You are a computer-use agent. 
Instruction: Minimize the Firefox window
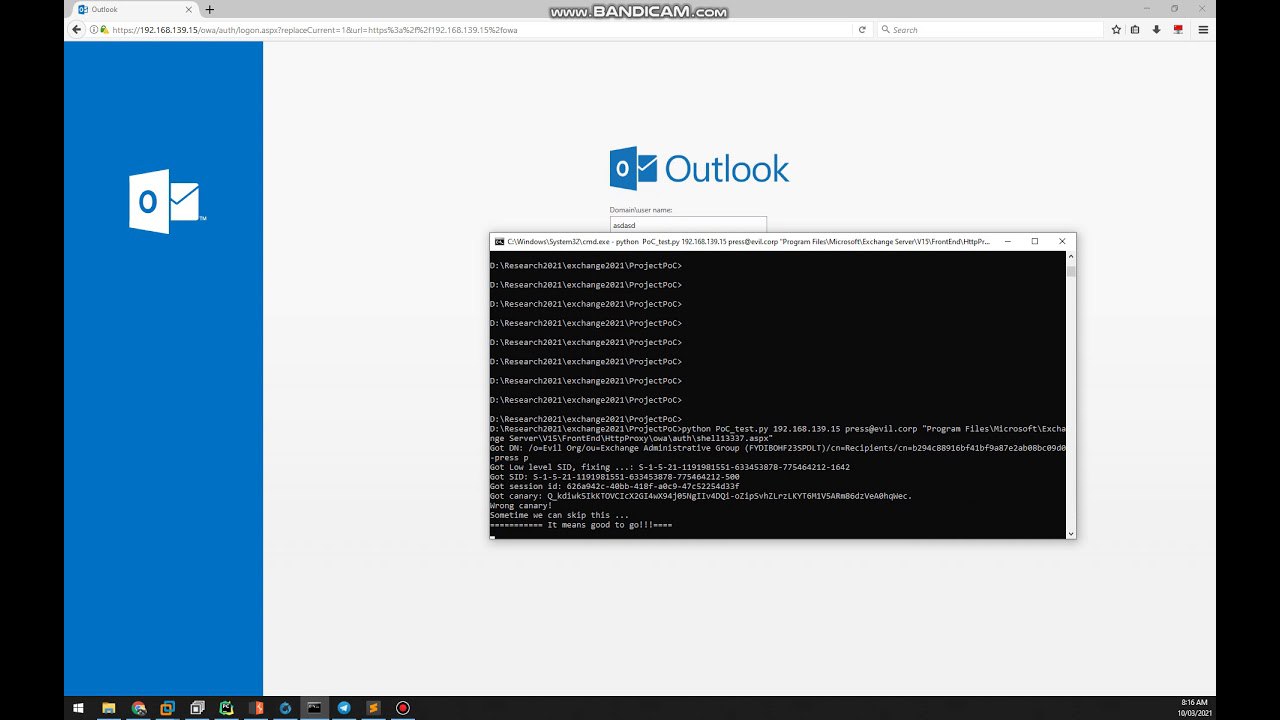[x=1147, y=9]
